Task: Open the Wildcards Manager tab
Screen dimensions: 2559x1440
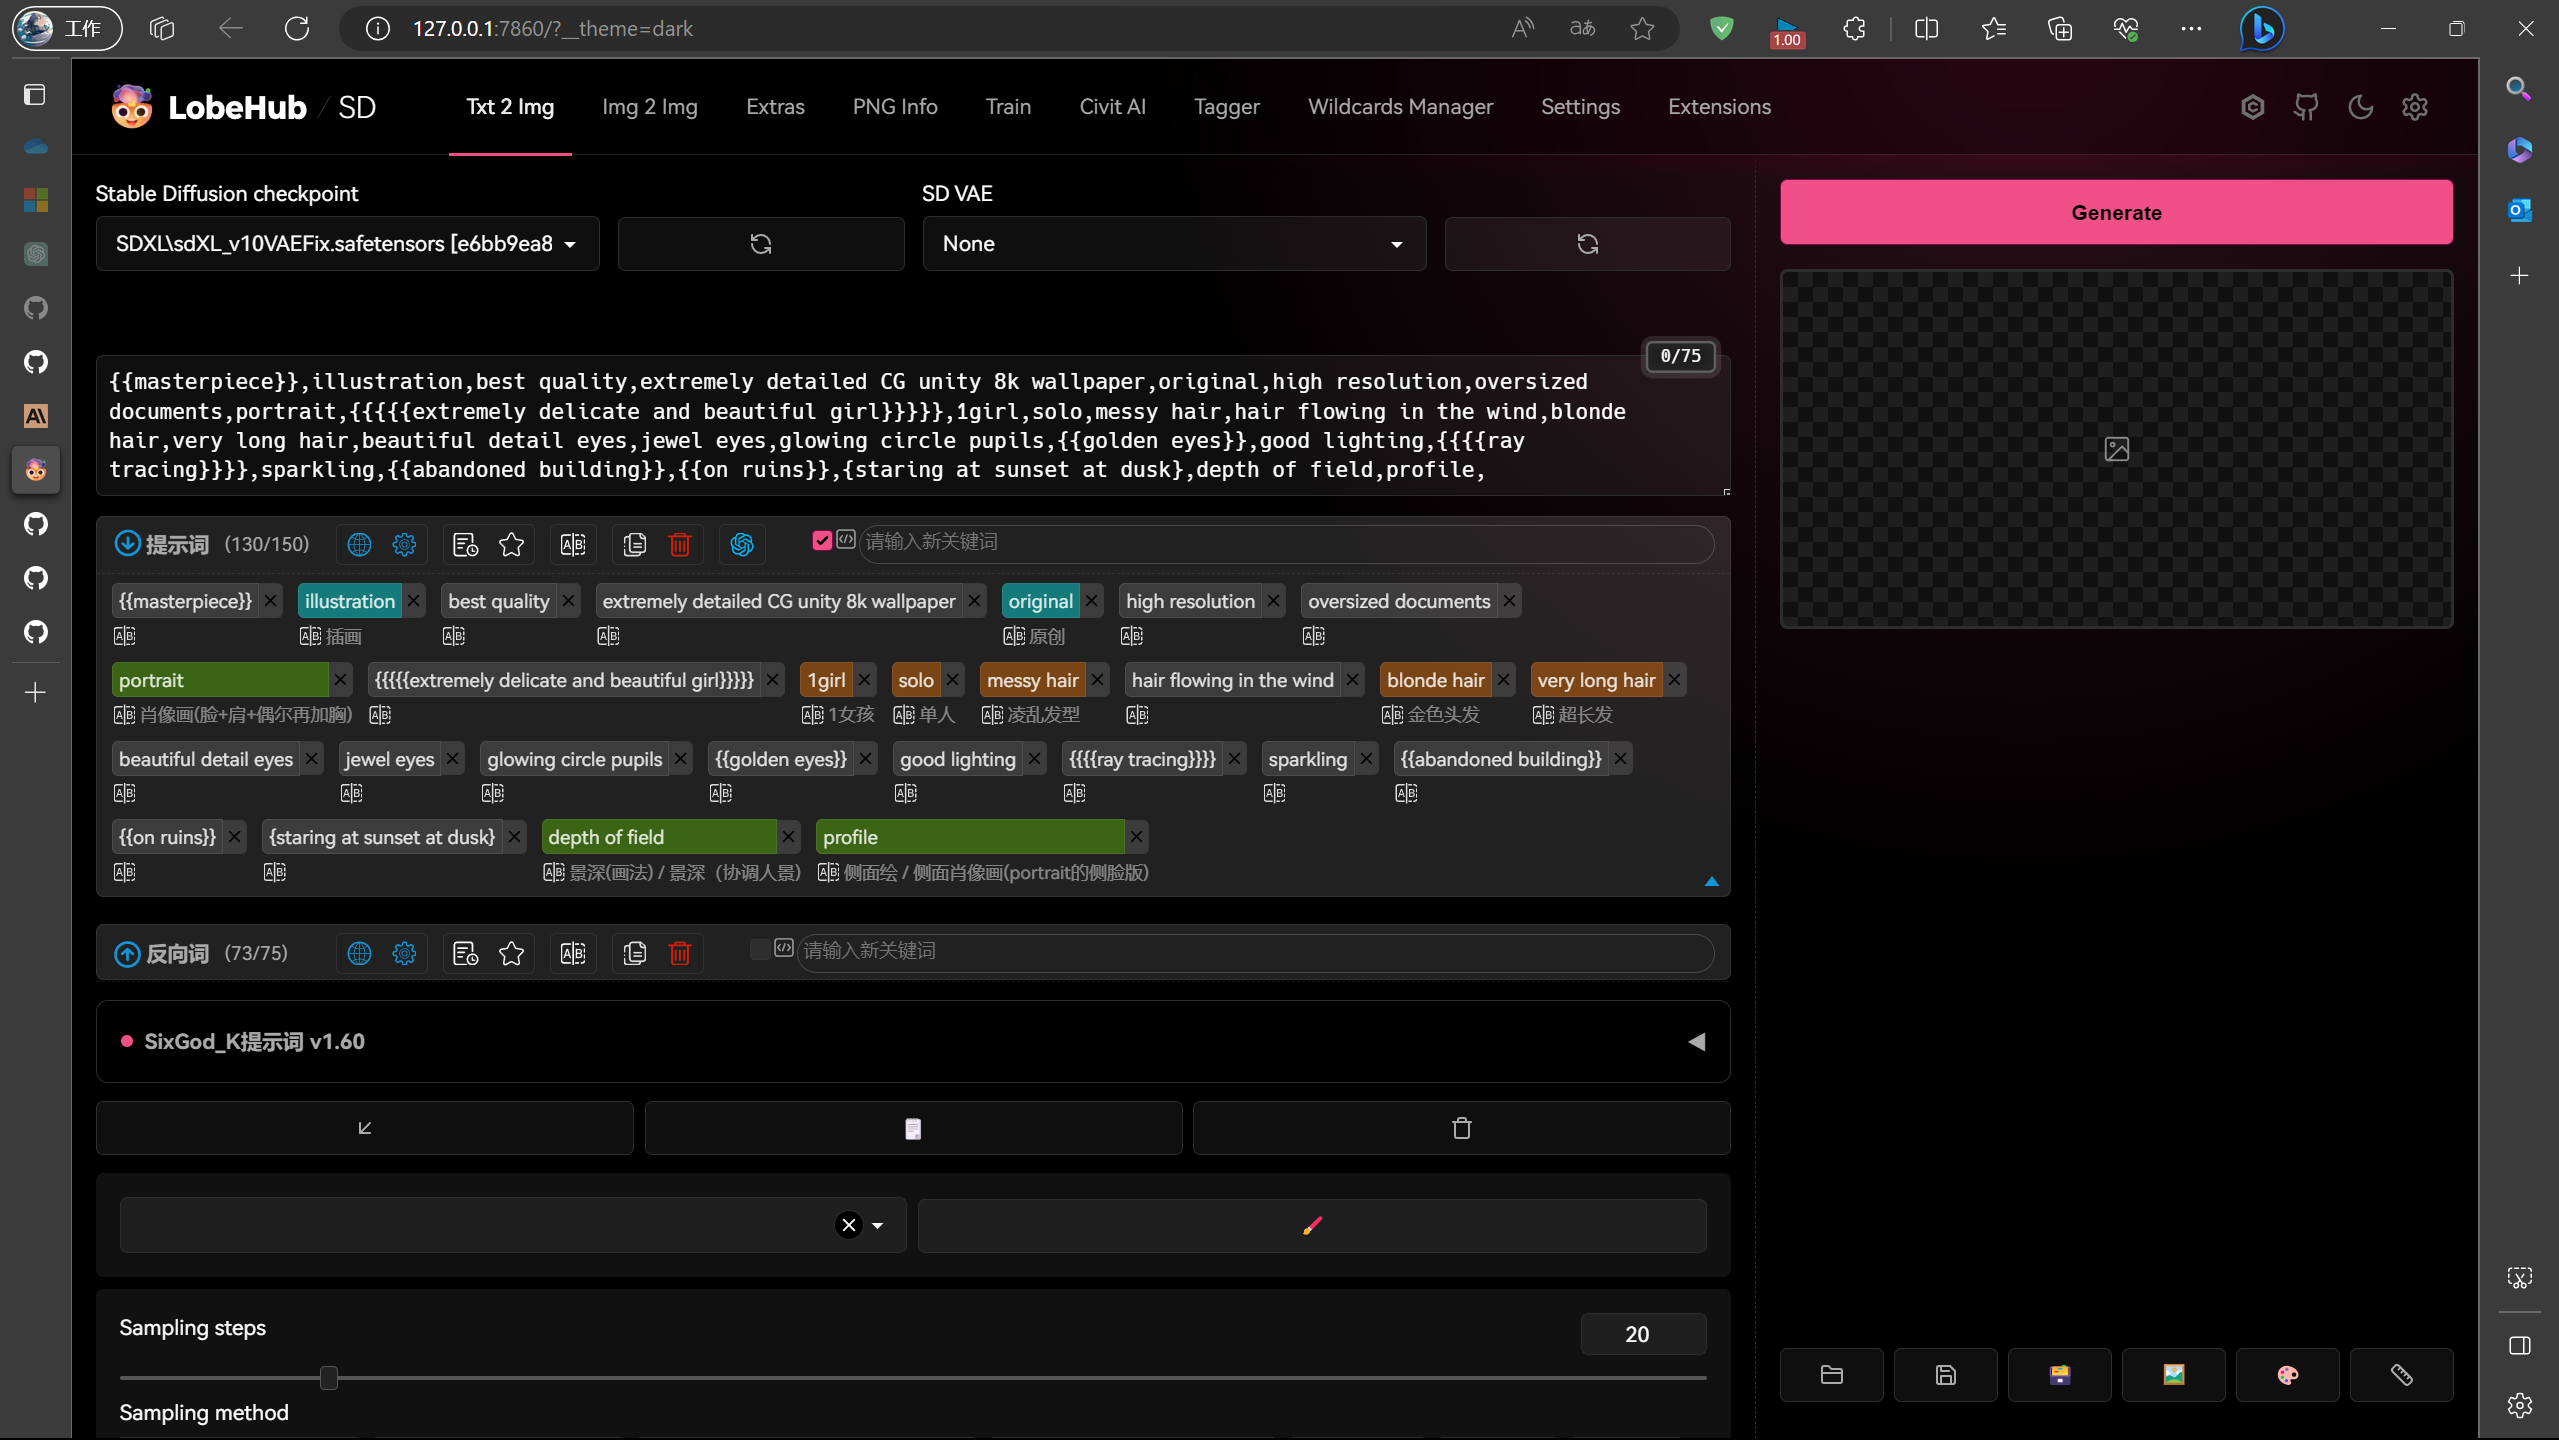Action: click(x=1399, y=106)
